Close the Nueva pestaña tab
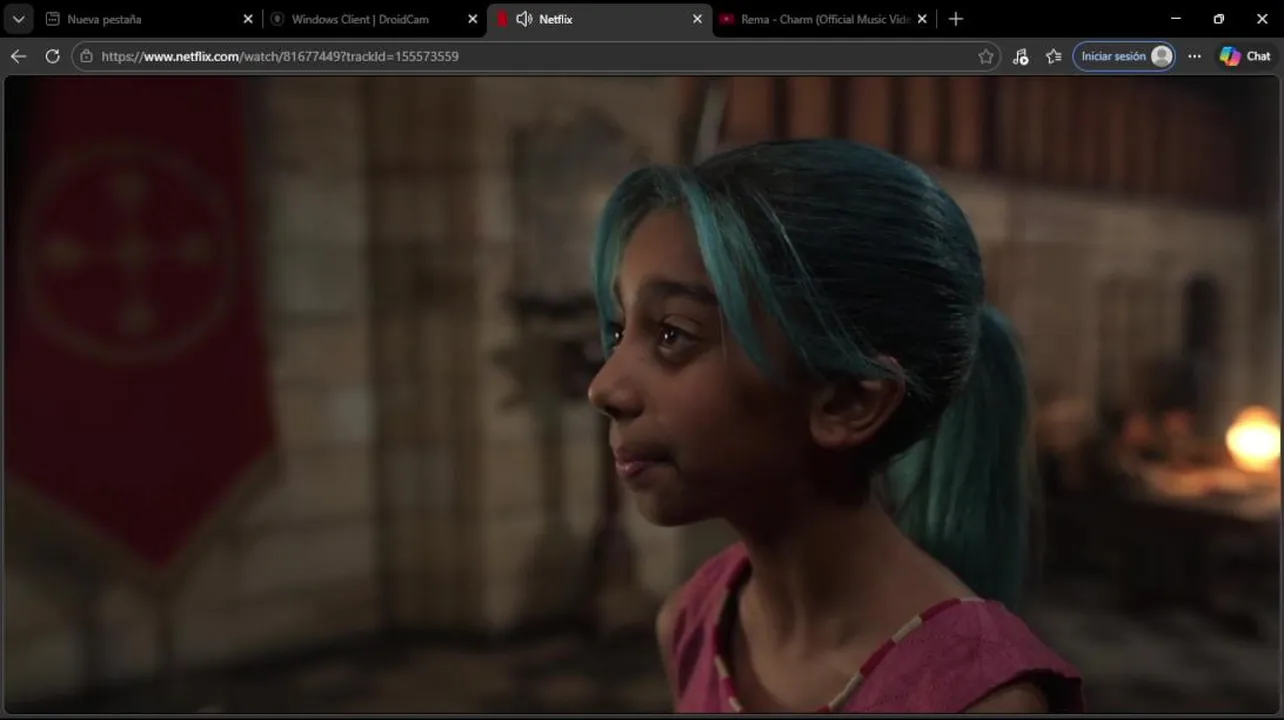Viewport: 1284px width, 720px height. click(x=248, y=19)
